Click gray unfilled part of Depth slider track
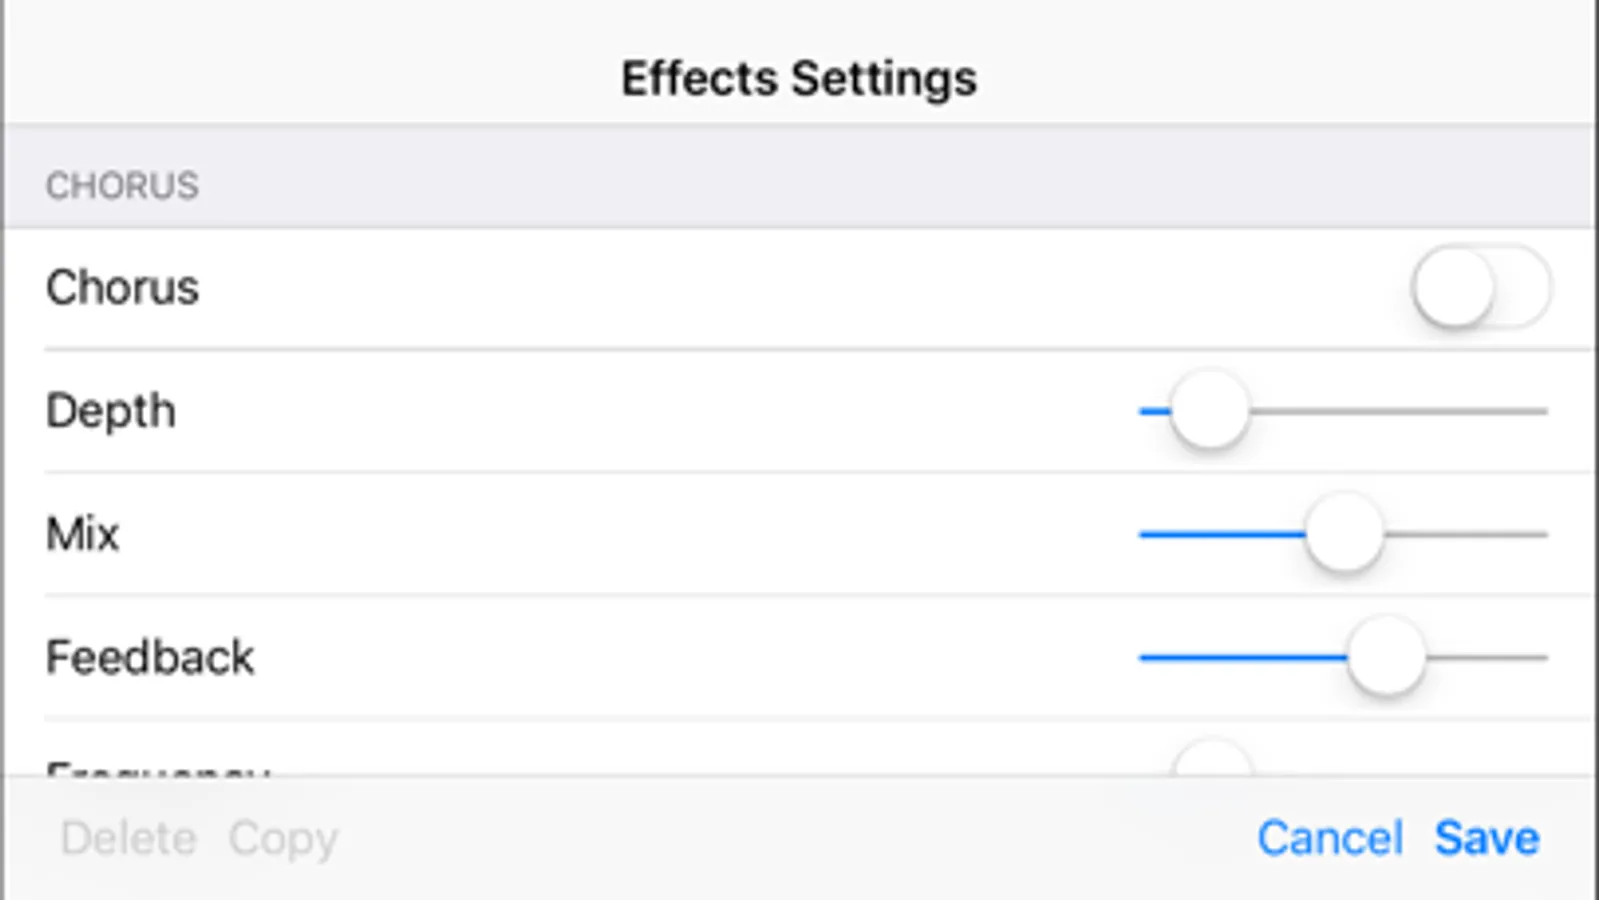 tap(1400, 411)
